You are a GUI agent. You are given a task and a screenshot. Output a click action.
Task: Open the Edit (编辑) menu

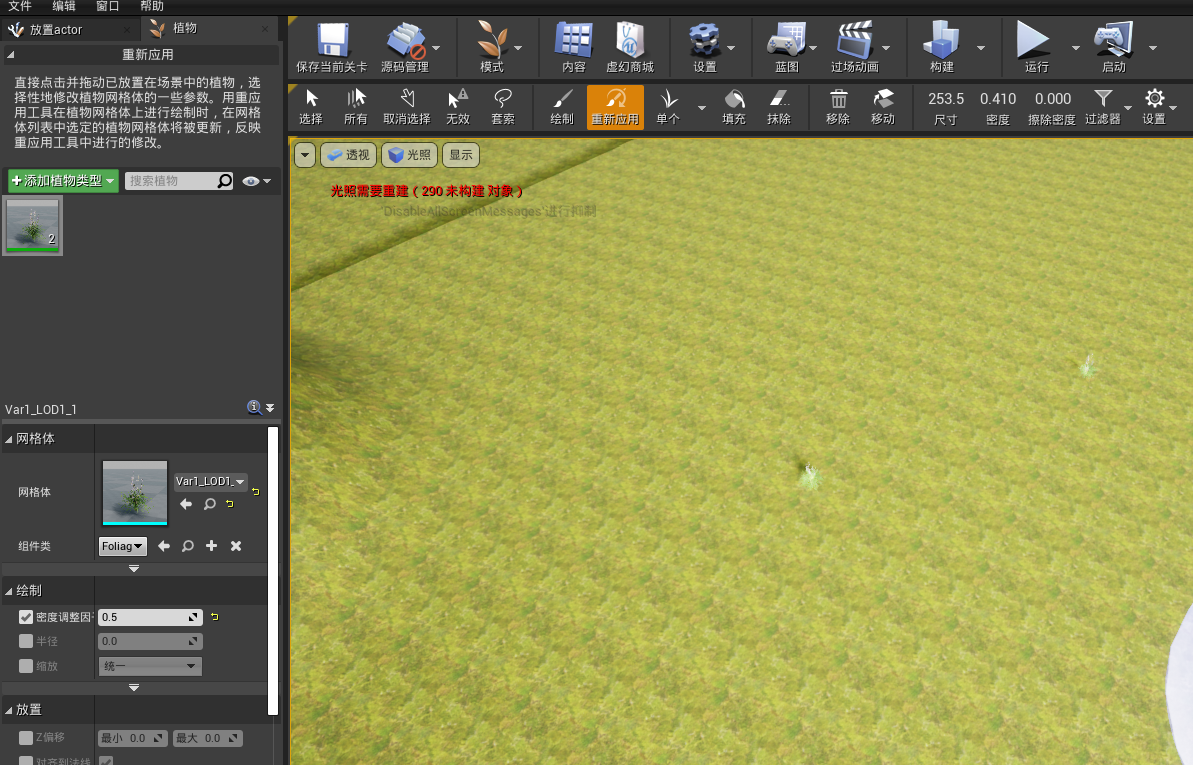(x=64, y=6)
